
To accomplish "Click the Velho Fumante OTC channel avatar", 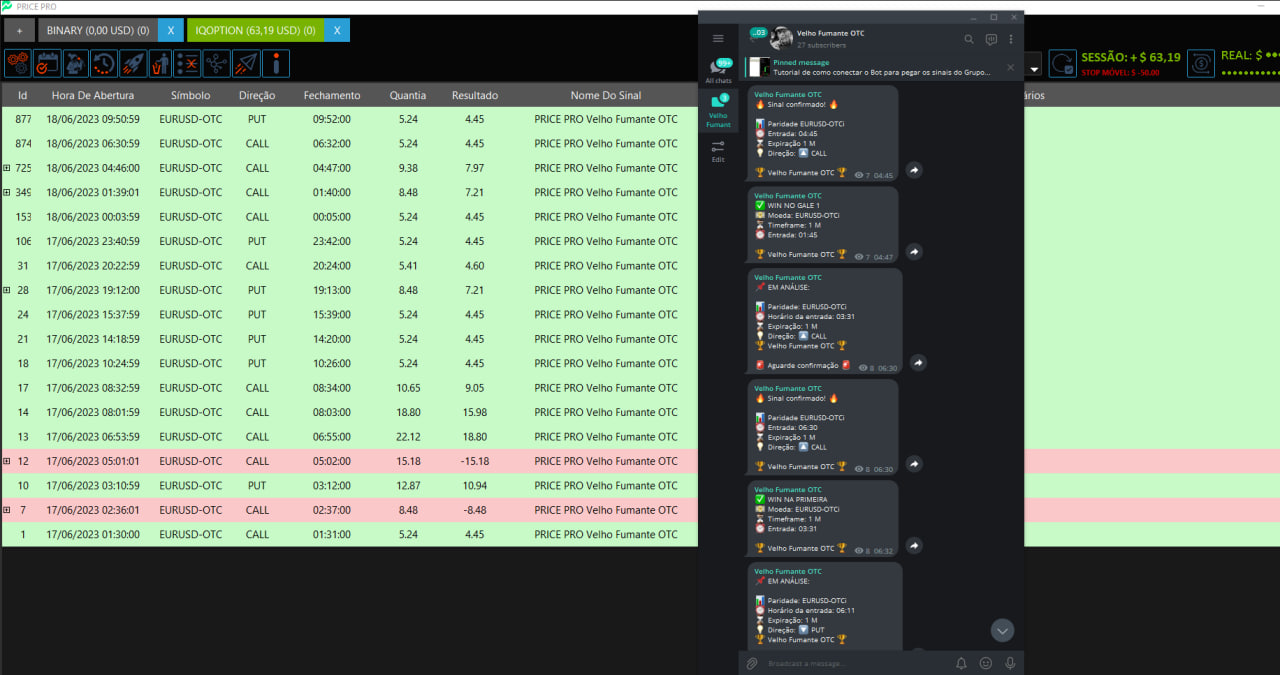I will [781, 39].
